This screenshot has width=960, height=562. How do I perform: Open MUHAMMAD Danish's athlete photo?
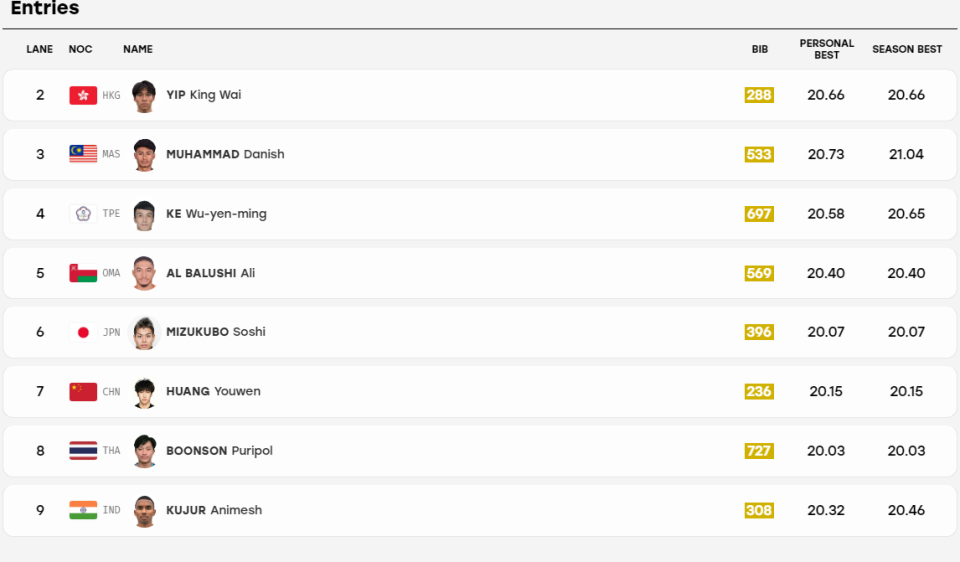click(x=144, y=155)
